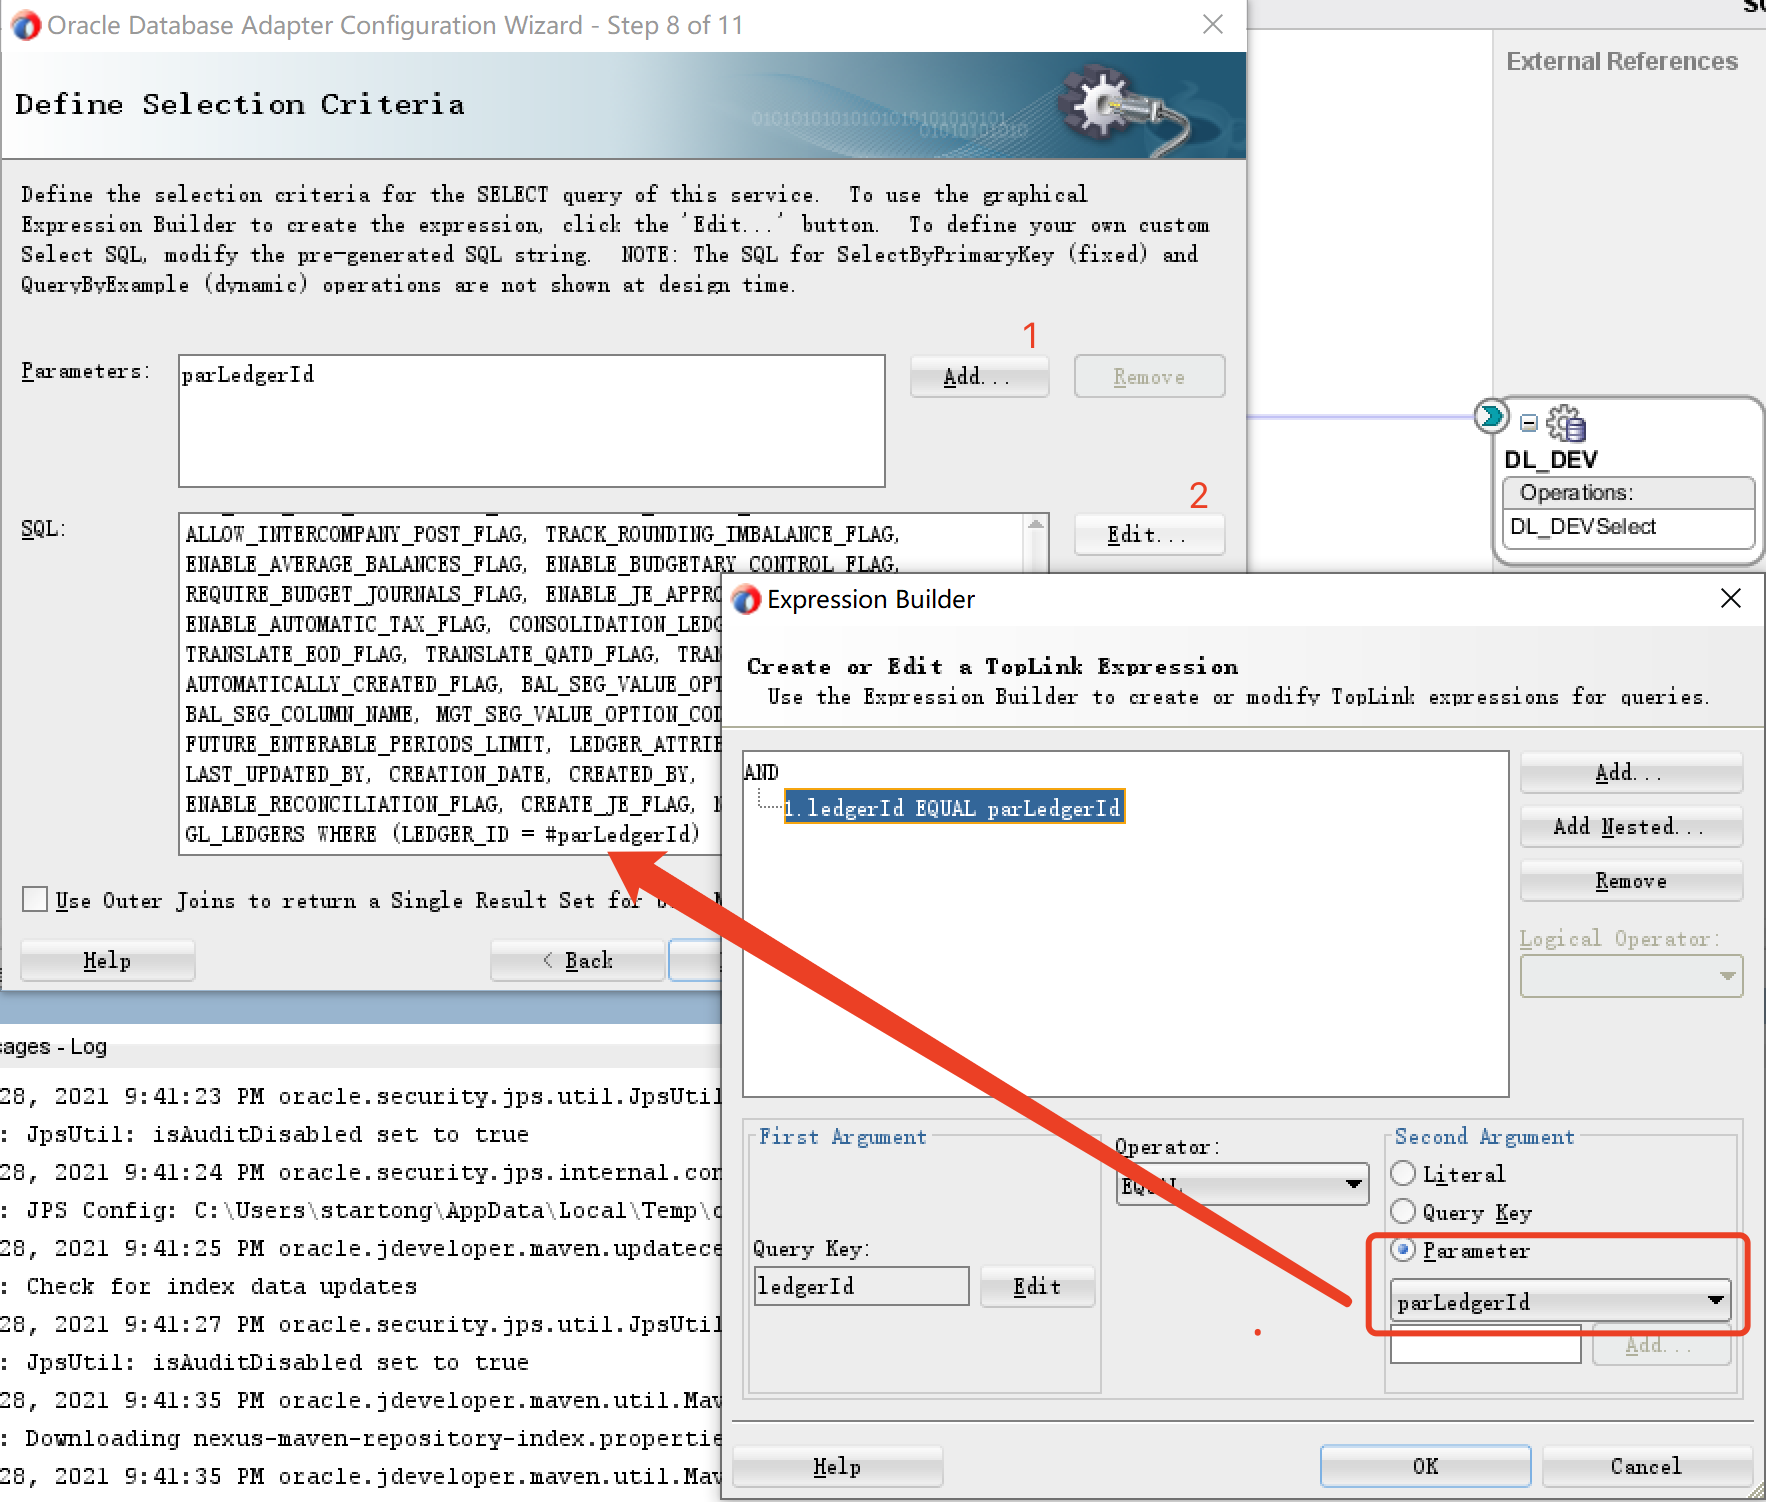Click the Oracle icon in Expression Builder title

pyautogui.click(x=746, y=599)
